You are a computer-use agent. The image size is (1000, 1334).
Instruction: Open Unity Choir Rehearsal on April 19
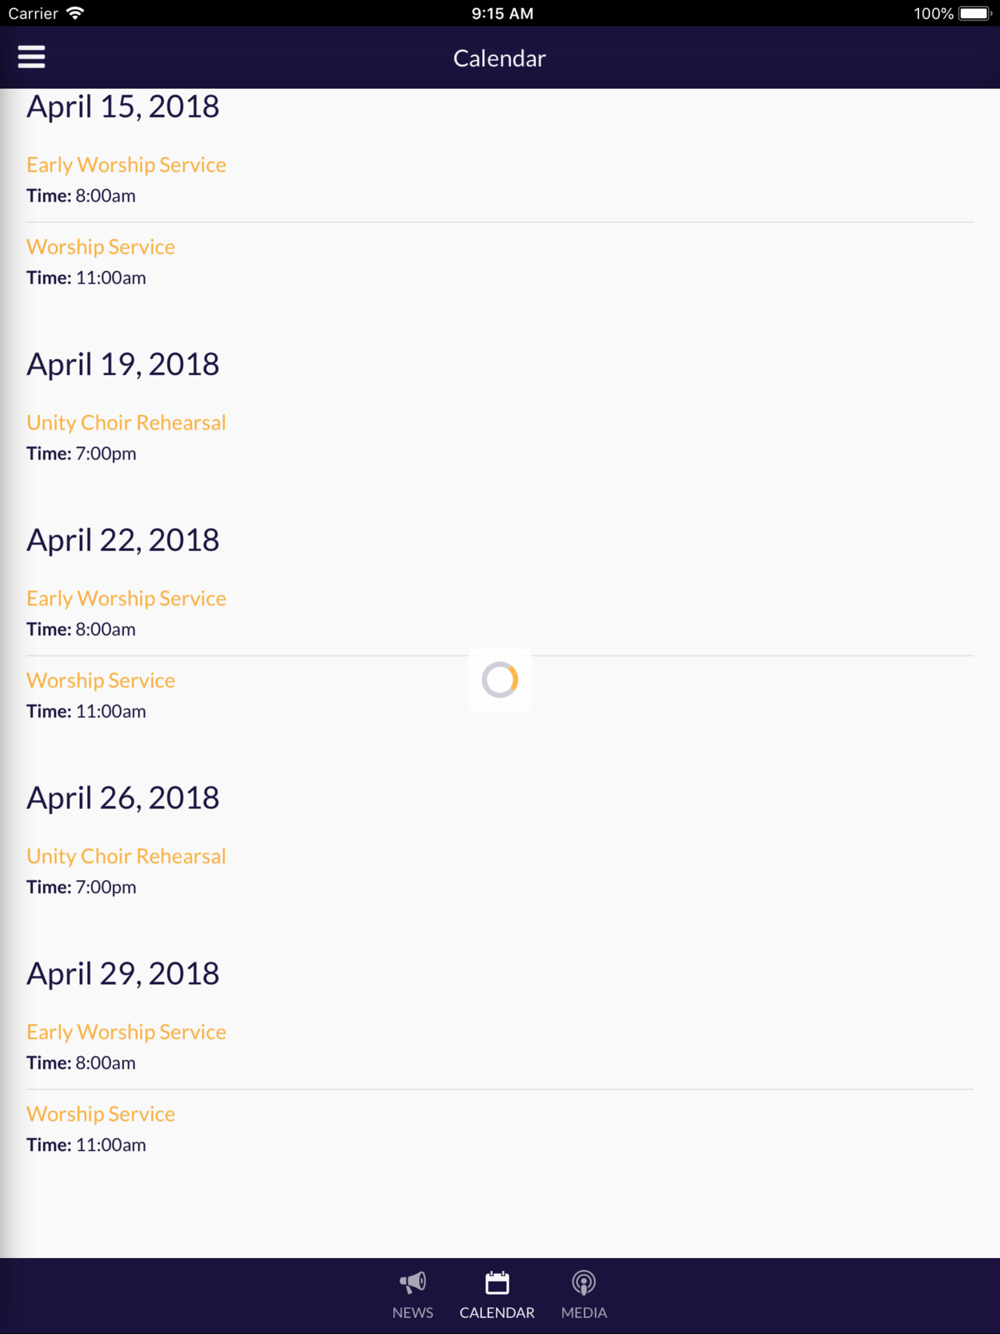pyautogui.click(x=126, y=423)
